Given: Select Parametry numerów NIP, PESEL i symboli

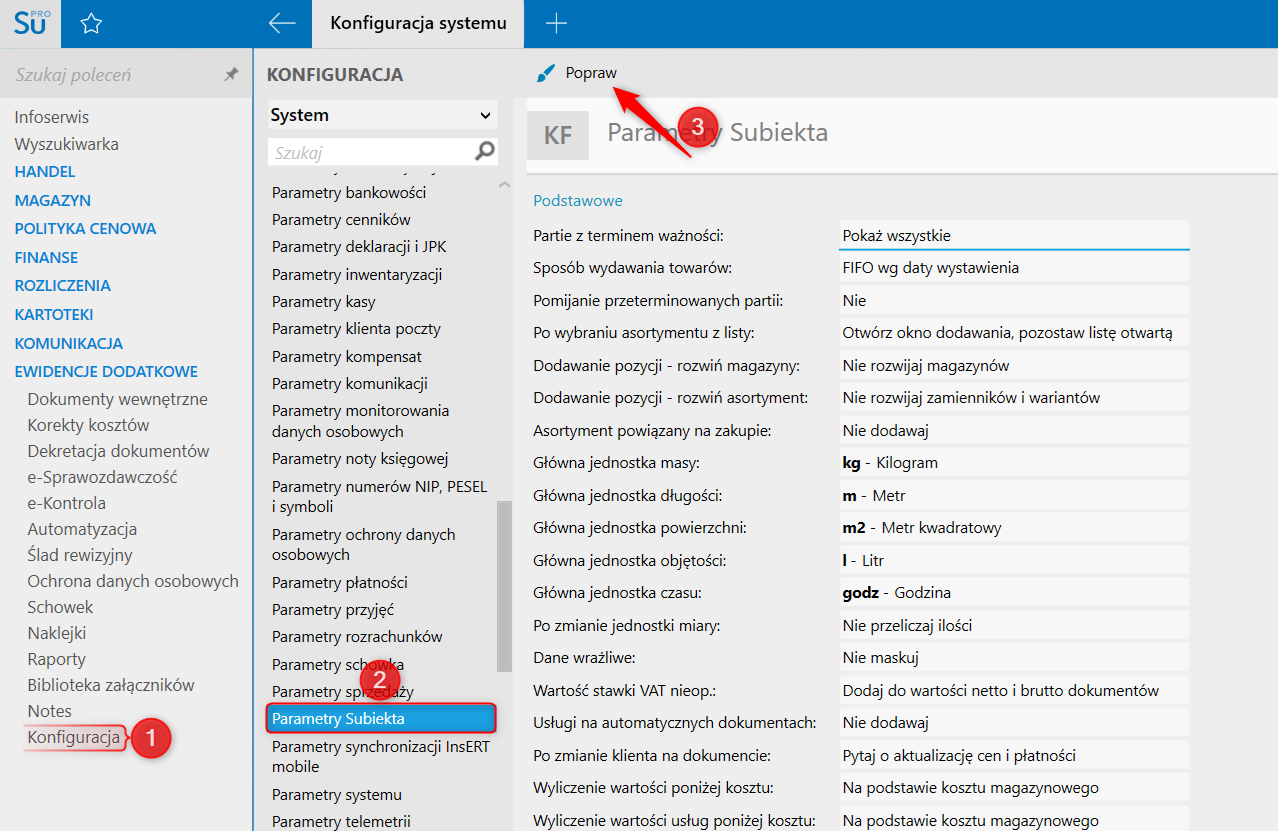Looking at the screenshot, I should click(380, 497).
